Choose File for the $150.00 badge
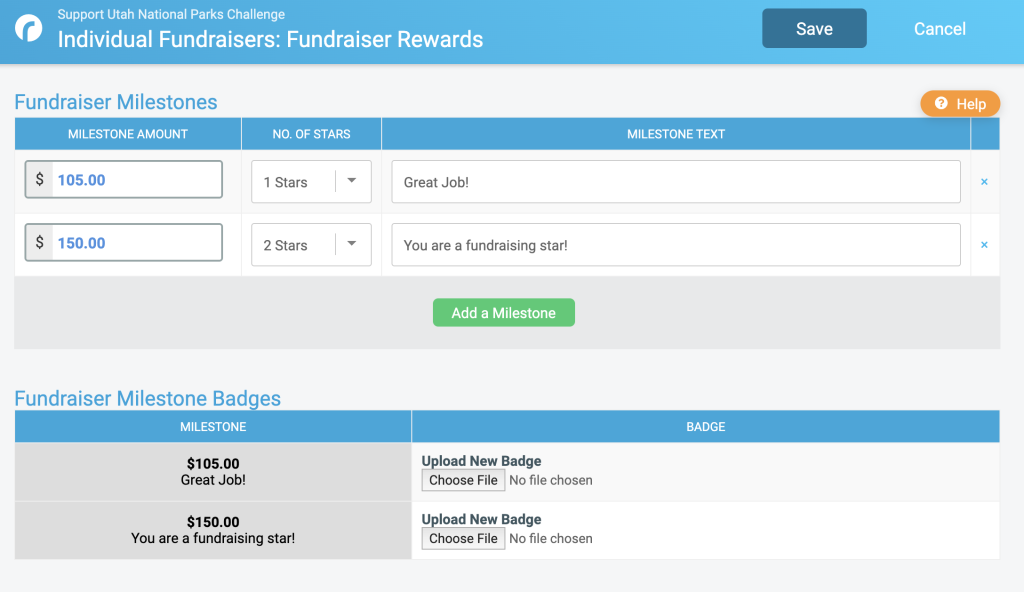 [x=463, y=538]
